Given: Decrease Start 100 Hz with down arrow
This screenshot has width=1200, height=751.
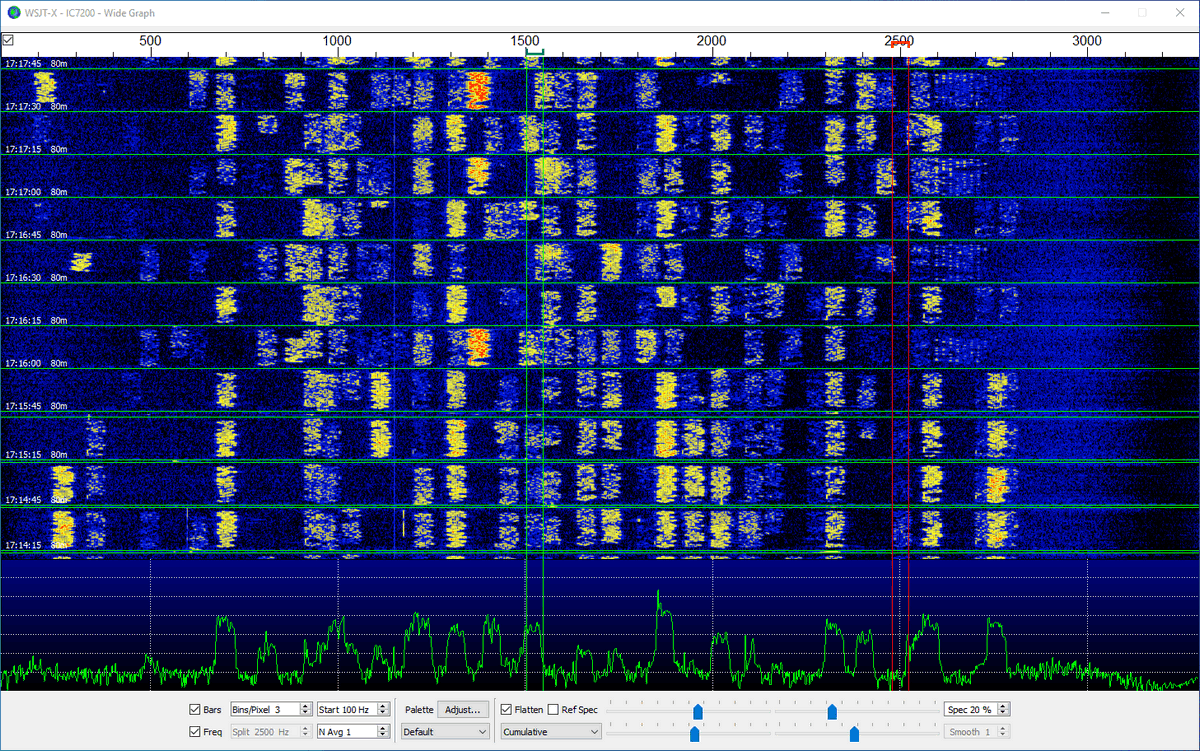Looking at the screenshot, I should pos(384,714).
